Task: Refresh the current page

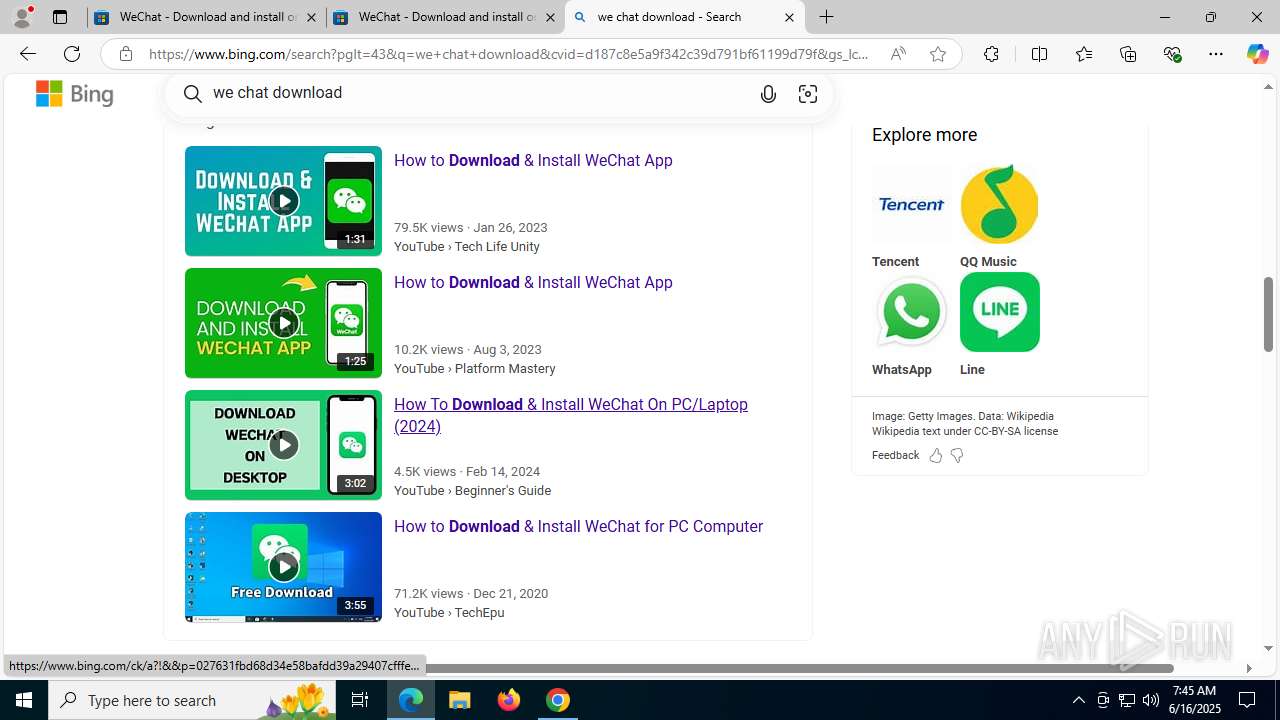Action: coord(72,54)
